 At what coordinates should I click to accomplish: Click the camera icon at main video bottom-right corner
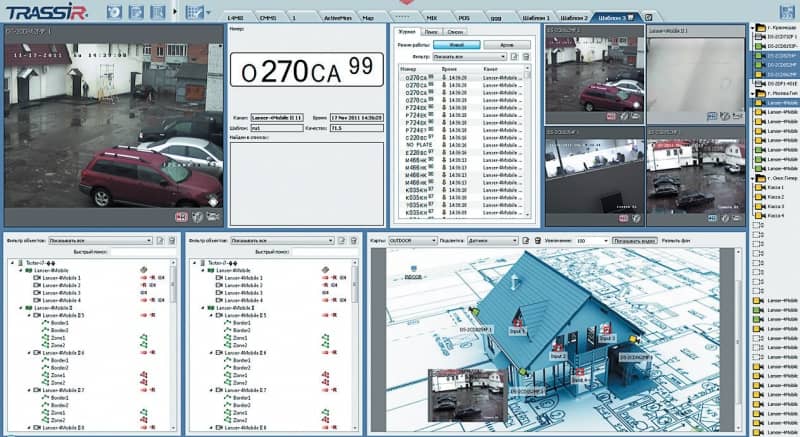pos(212,215)
